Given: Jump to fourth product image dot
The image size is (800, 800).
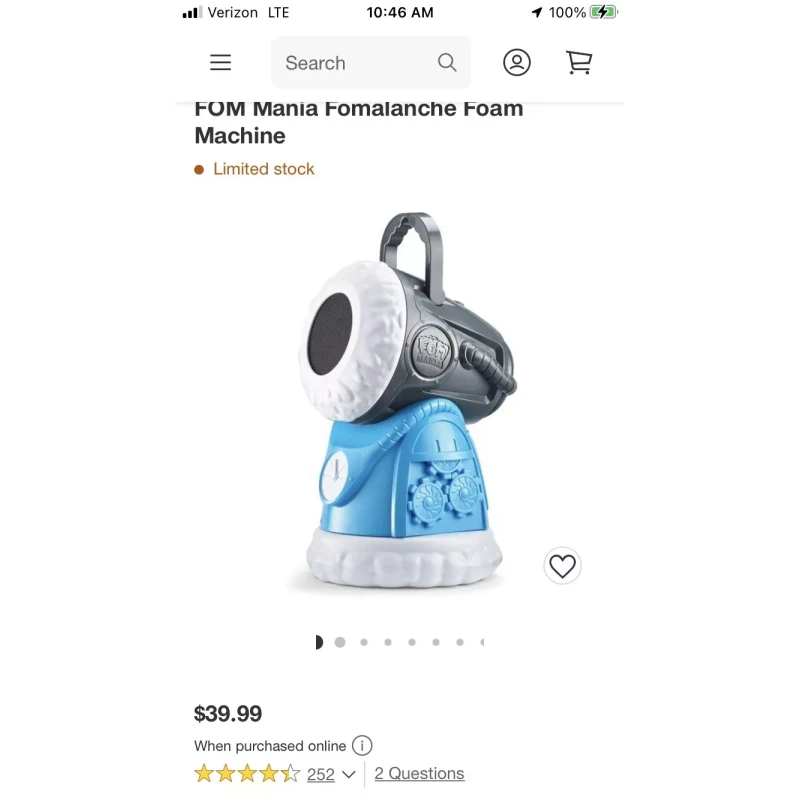Looking at the screenshot, I should click(388, 642).
